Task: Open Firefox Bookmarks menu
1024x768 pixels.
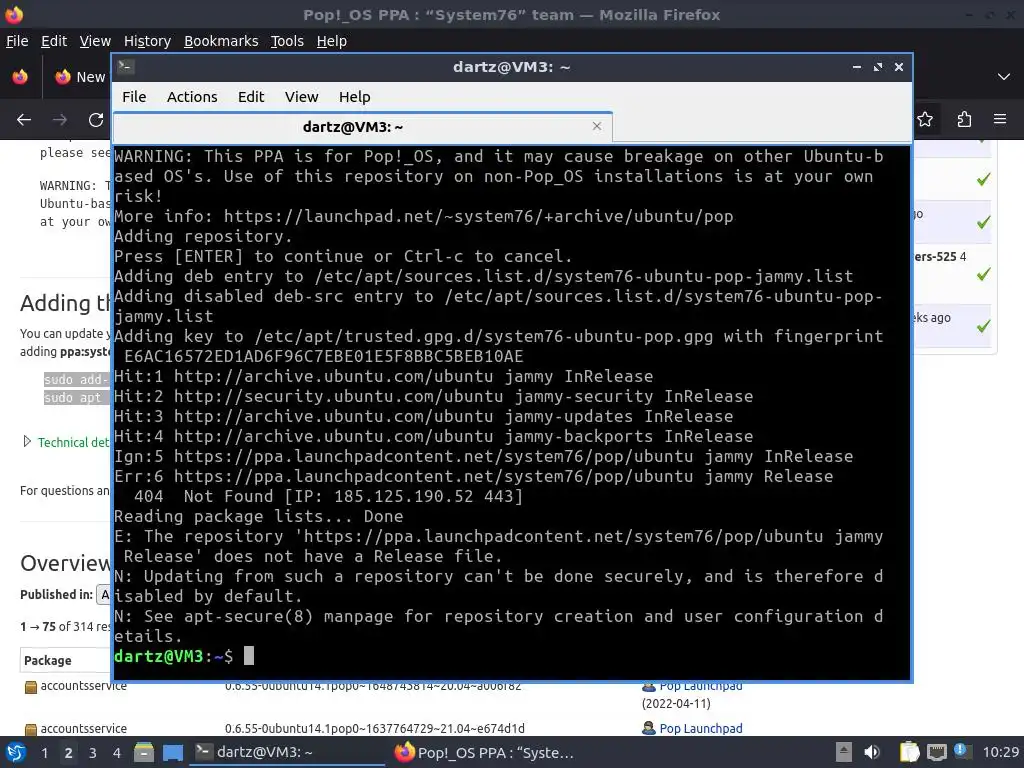Action: click(x=221, y=41)
